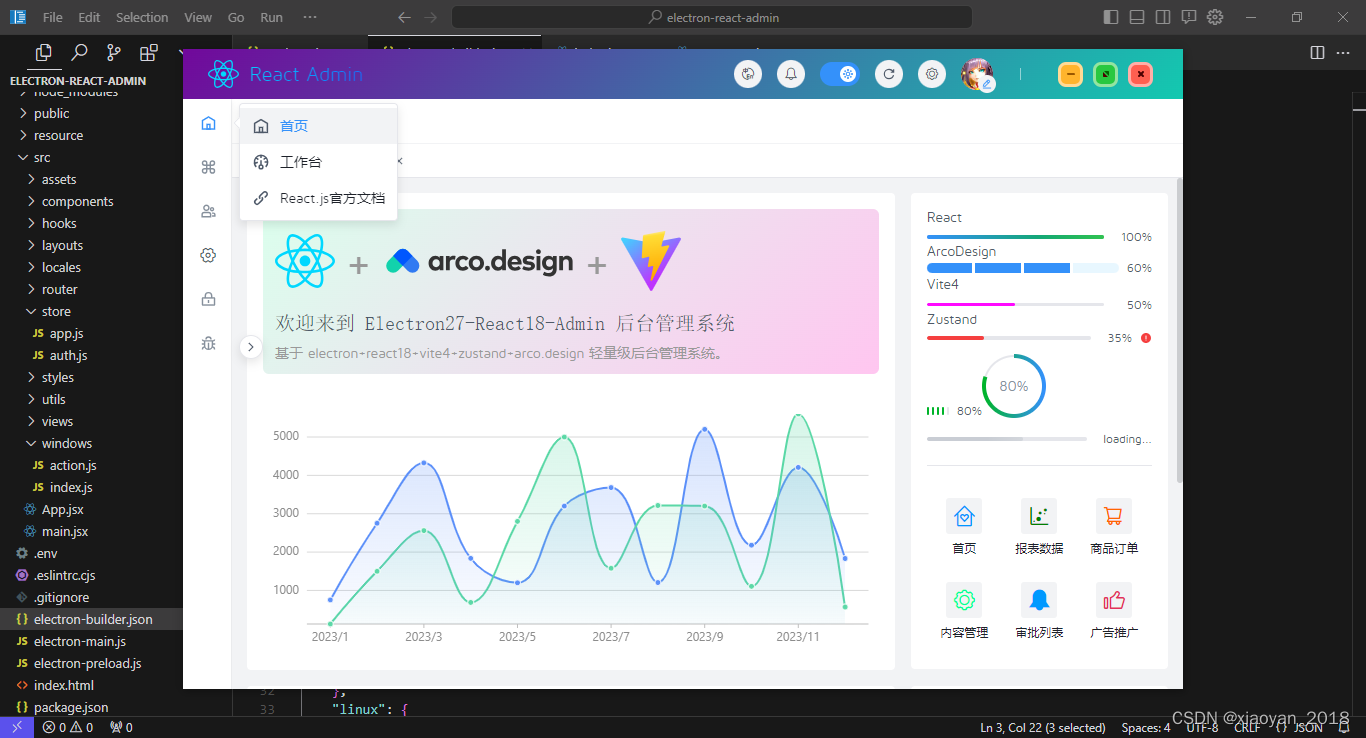Click the 审批列表 bell shortcut icon
The height and width of the screenshot is (738, 1366).
pos(1039,600)
